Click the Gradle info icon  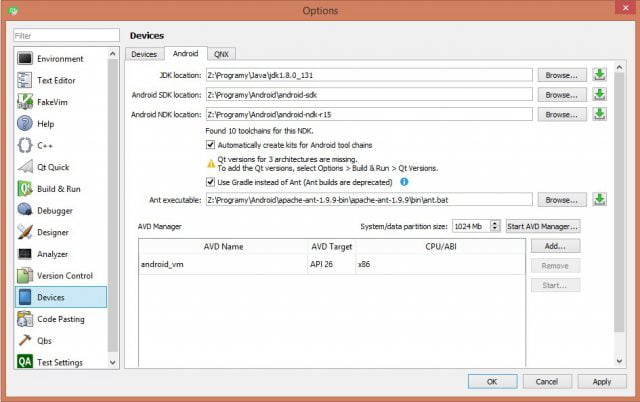point(404,182)
